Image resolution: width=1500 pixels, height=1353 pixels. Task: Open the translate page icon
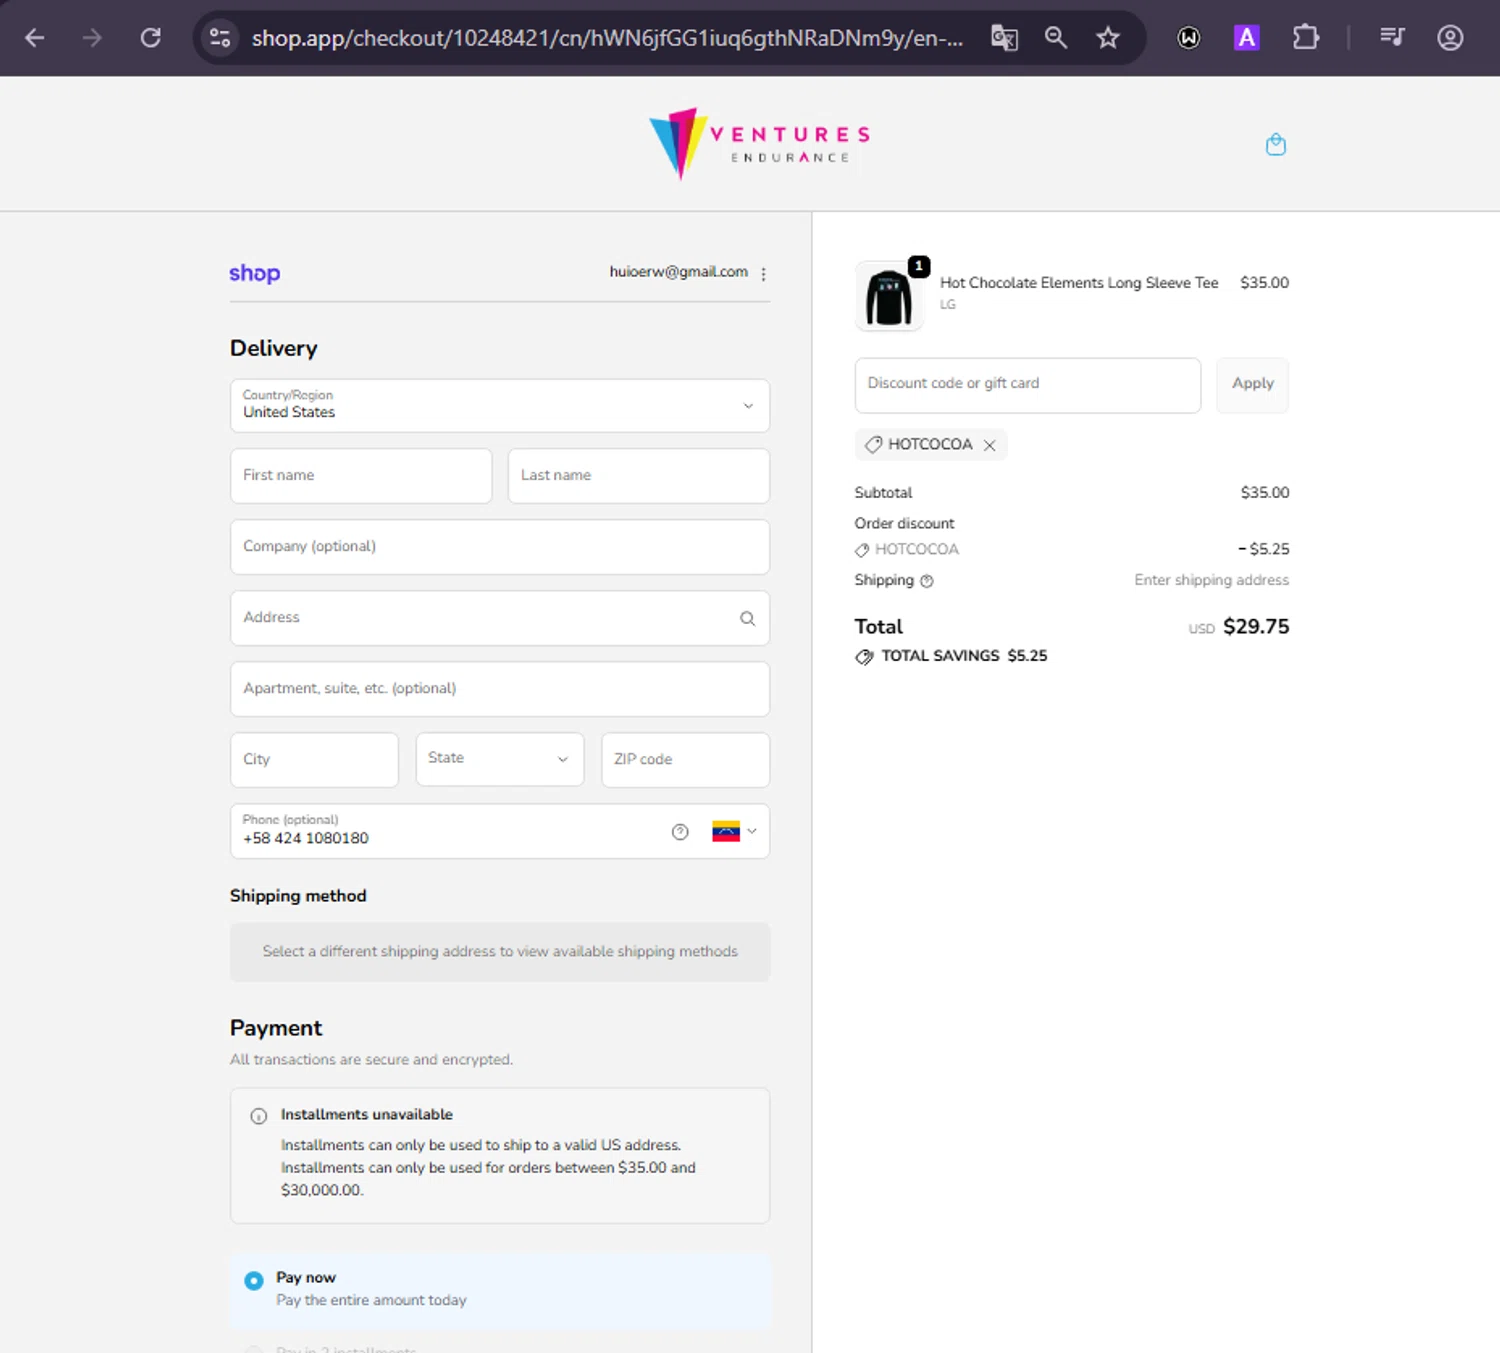[1004, 38]
